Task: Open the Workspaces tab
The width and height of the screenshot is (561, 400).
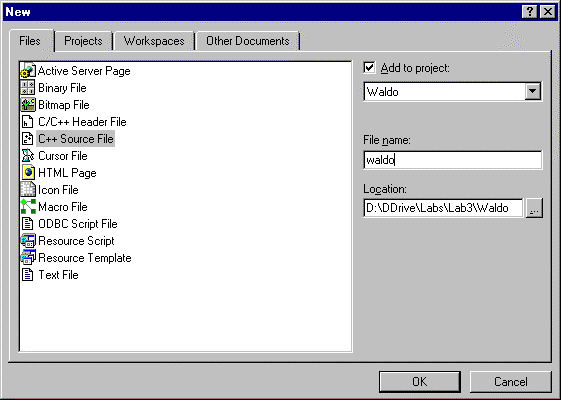Action: 154,41
